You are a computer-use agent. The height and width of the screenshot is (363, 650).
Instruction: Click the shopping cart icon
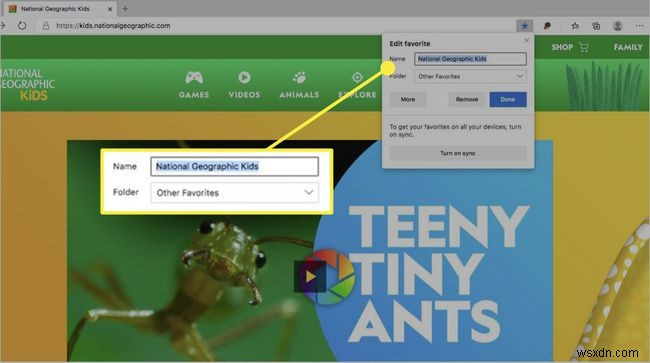[x=584, y=47]
